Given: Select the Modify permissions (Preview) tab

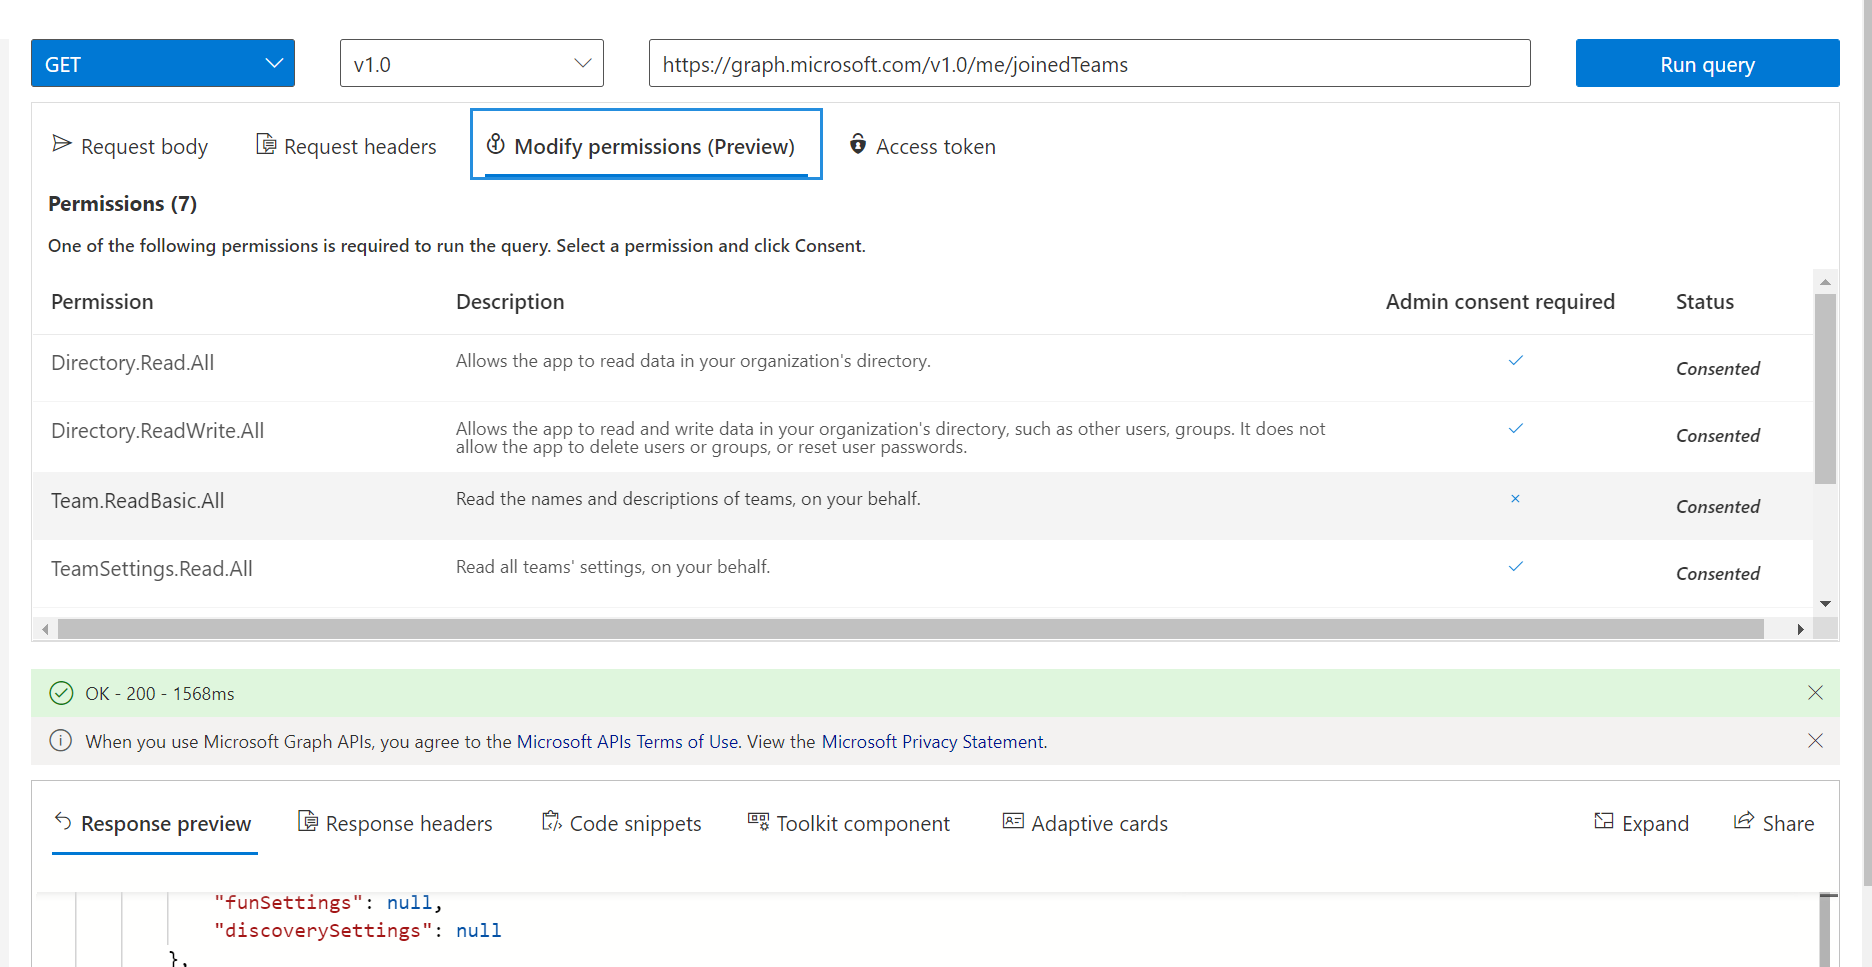Looking at the screenshot, I should [x=646, y=145].
